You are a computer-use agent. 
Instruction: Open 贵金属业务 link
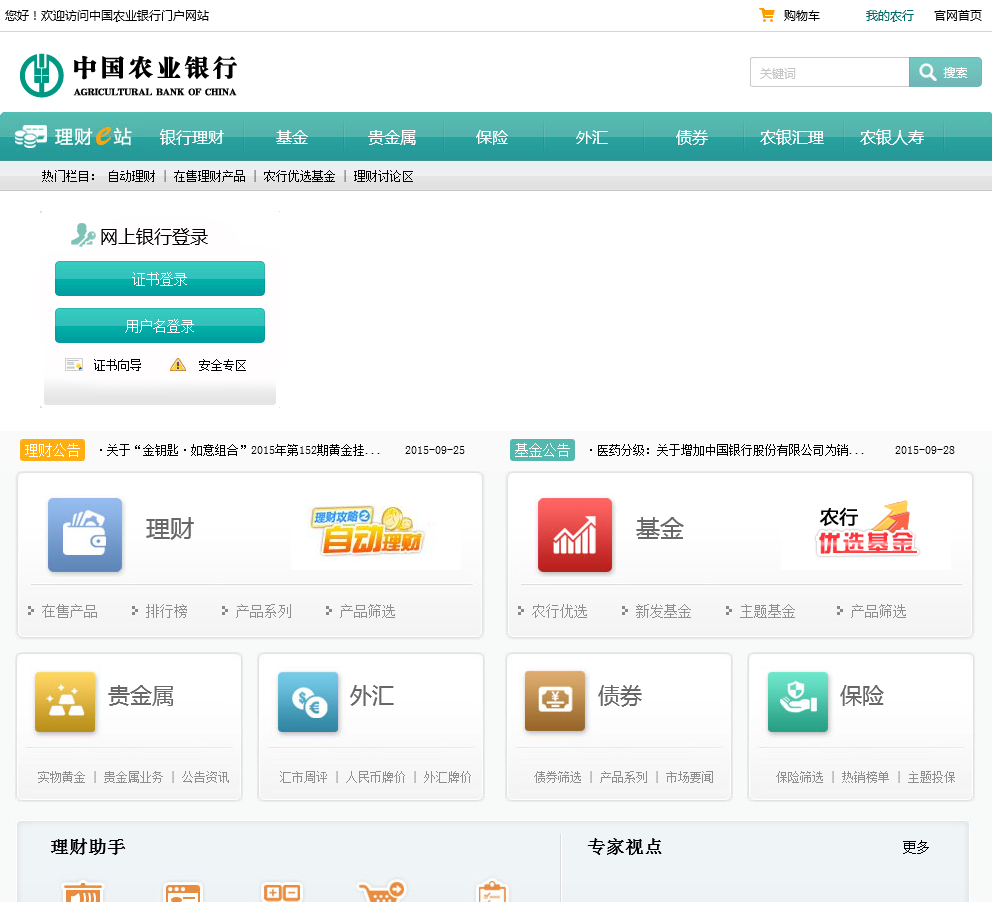tap(133, 777)
